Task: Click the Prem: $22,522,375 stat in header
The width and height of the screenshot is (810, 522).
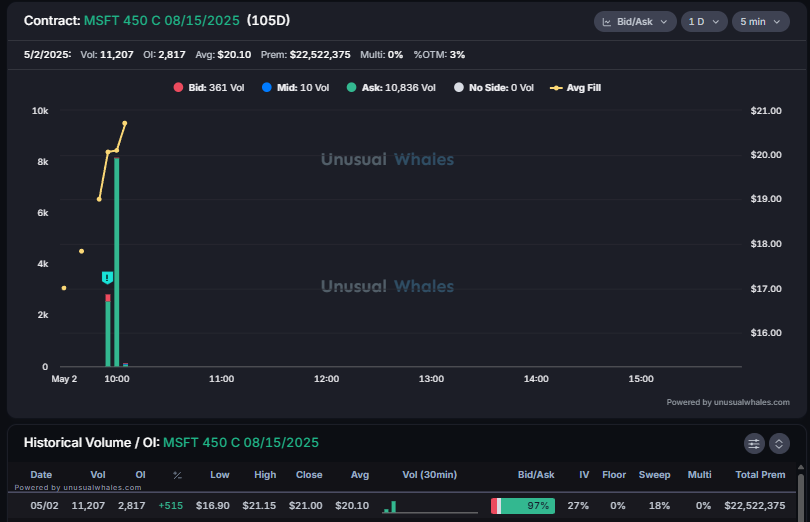Action: pyautogui.click(x=305, y=55)
